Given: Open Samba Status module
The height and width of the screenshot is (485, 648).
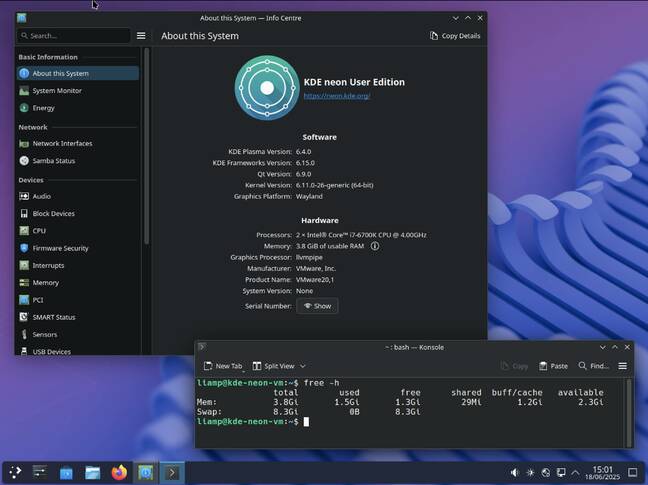Looking at the screenshot, I should click(x=78, y=161).
